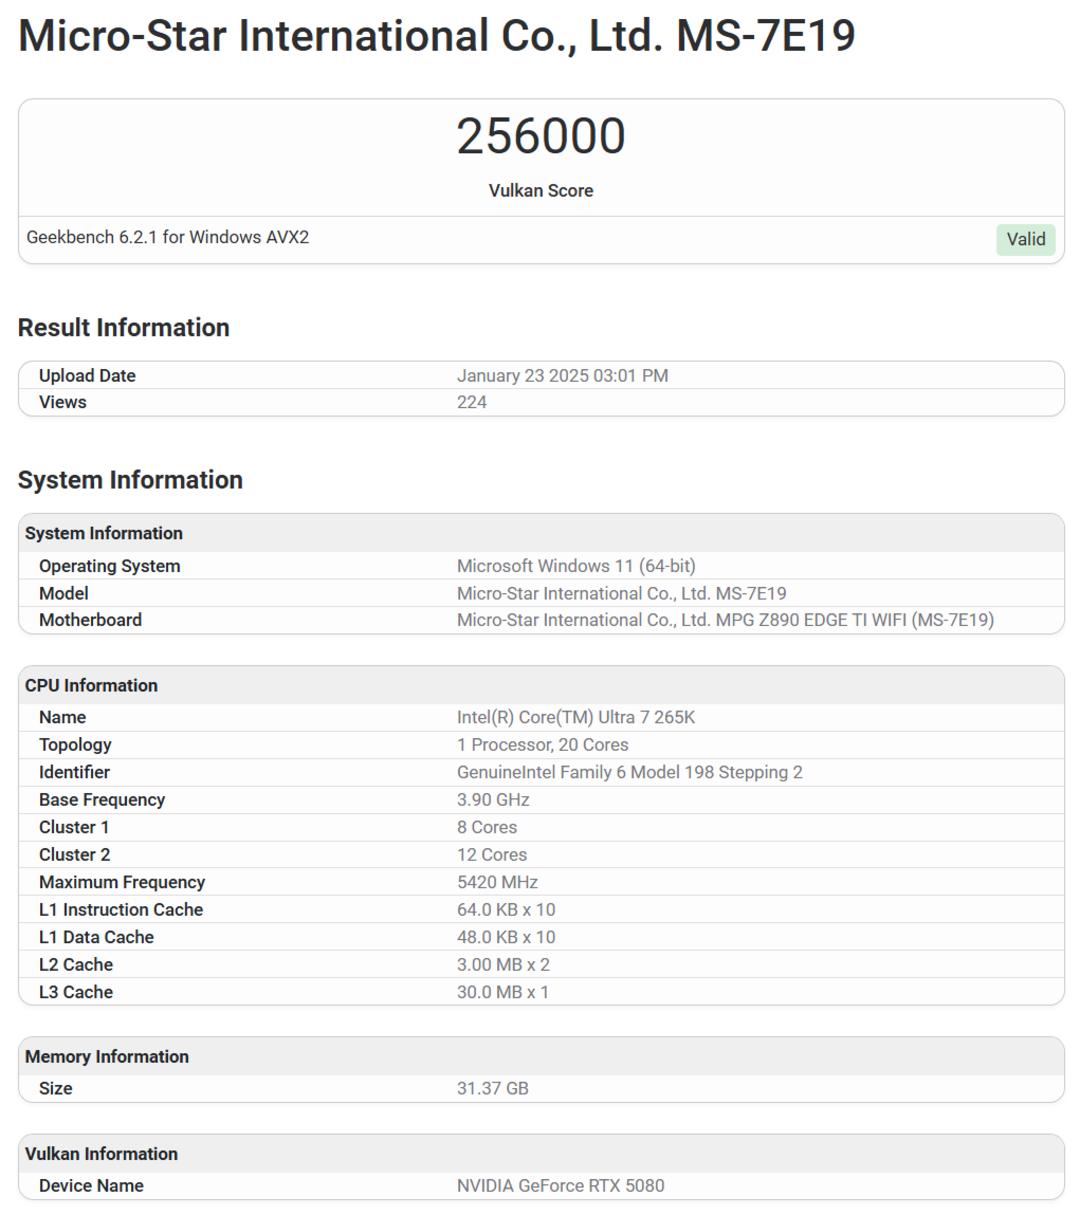Screen dimensions: 1080x1215
Task: Click the Model label
Action: click(64, 593)
